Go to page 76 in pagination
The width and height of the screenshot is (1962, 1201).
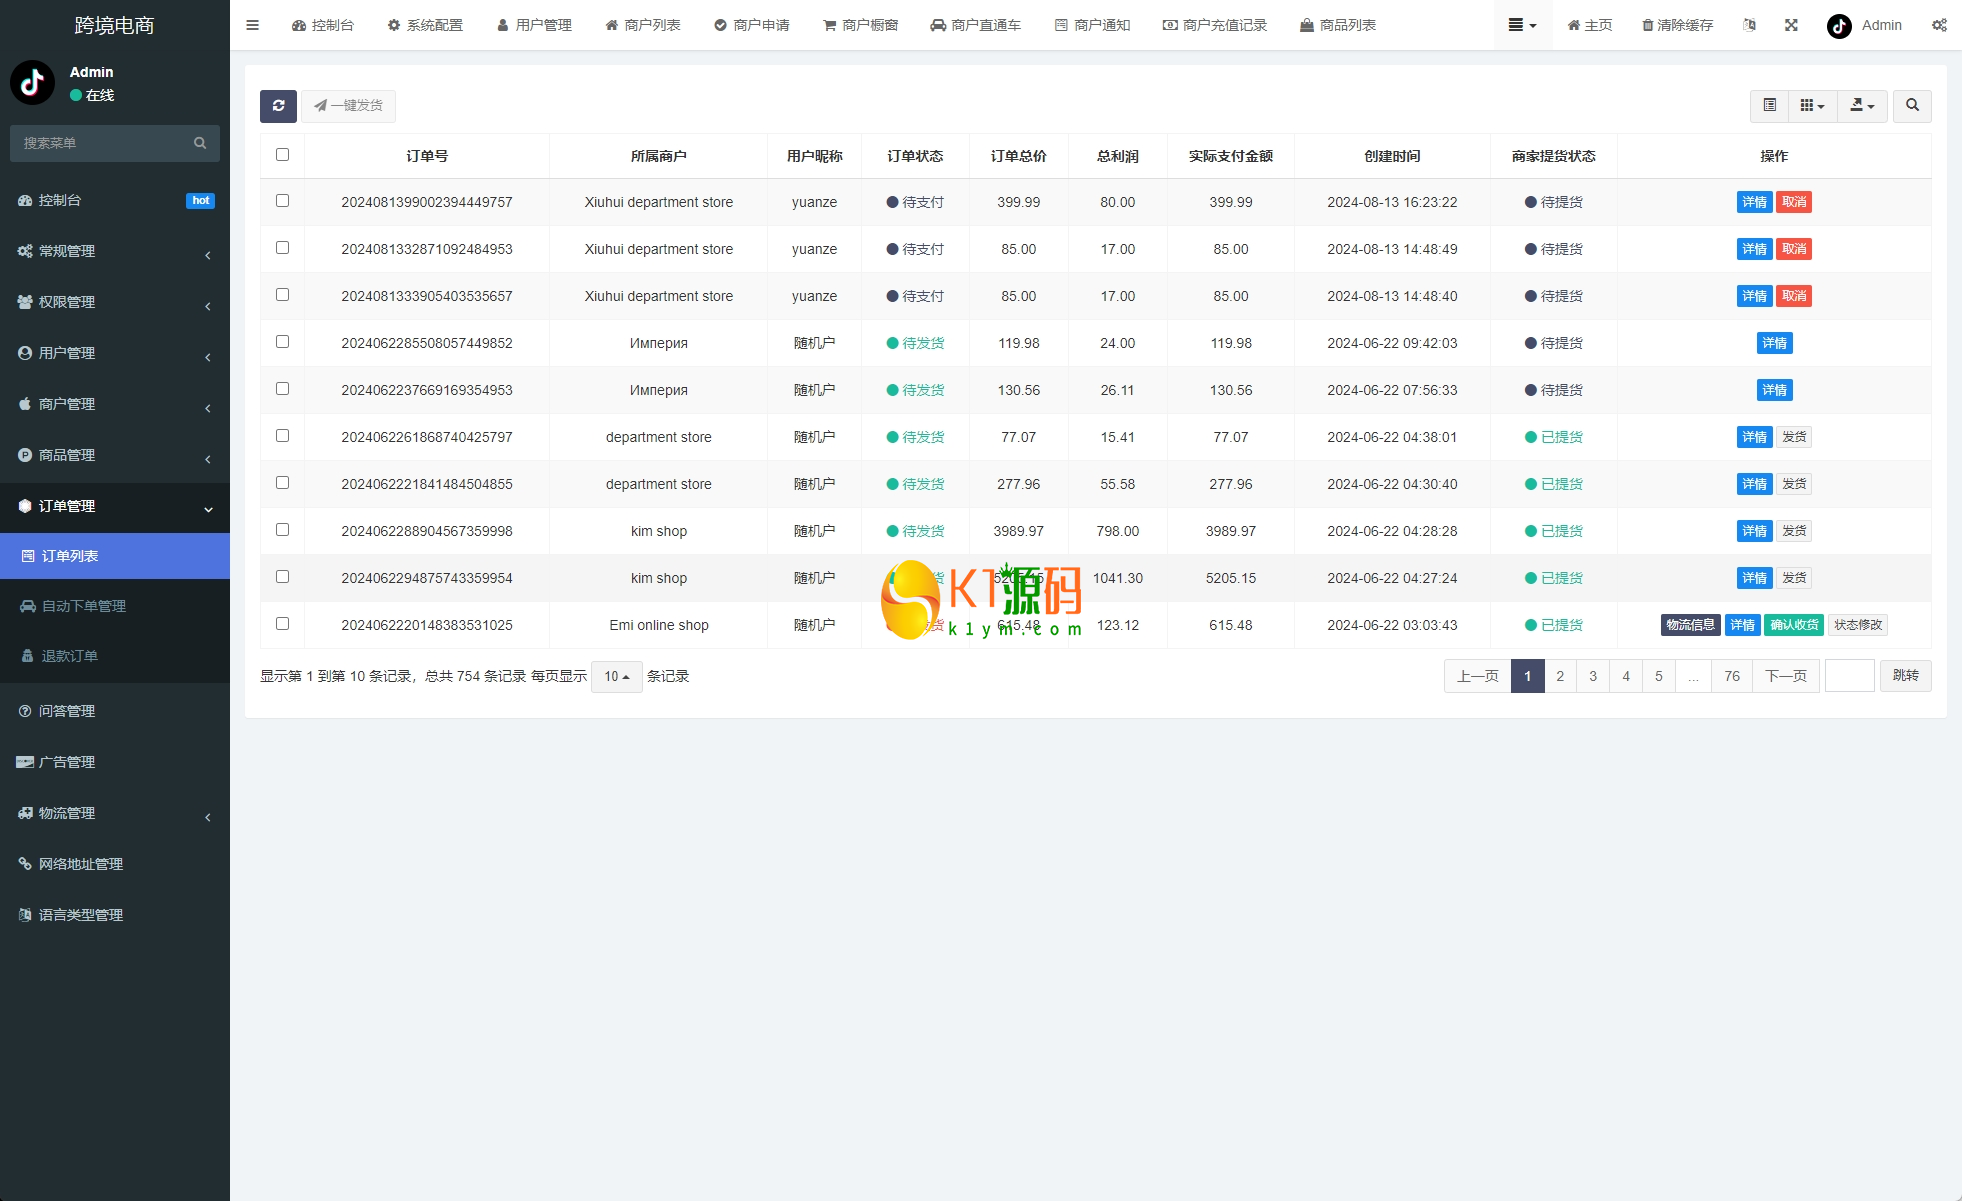1731,676
